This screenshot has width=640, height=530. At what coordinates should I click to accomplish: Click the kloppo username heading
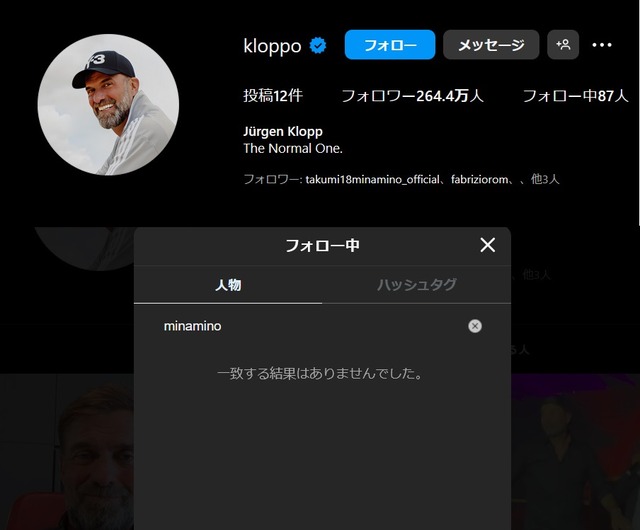[x=272, y=46]
